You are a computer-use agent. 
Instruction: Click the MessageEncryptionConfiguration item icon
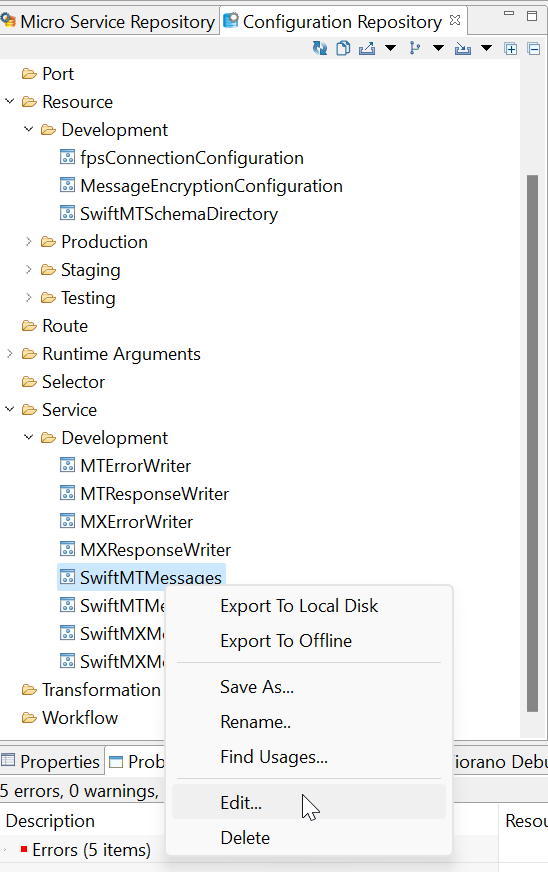tap(67, 185)
